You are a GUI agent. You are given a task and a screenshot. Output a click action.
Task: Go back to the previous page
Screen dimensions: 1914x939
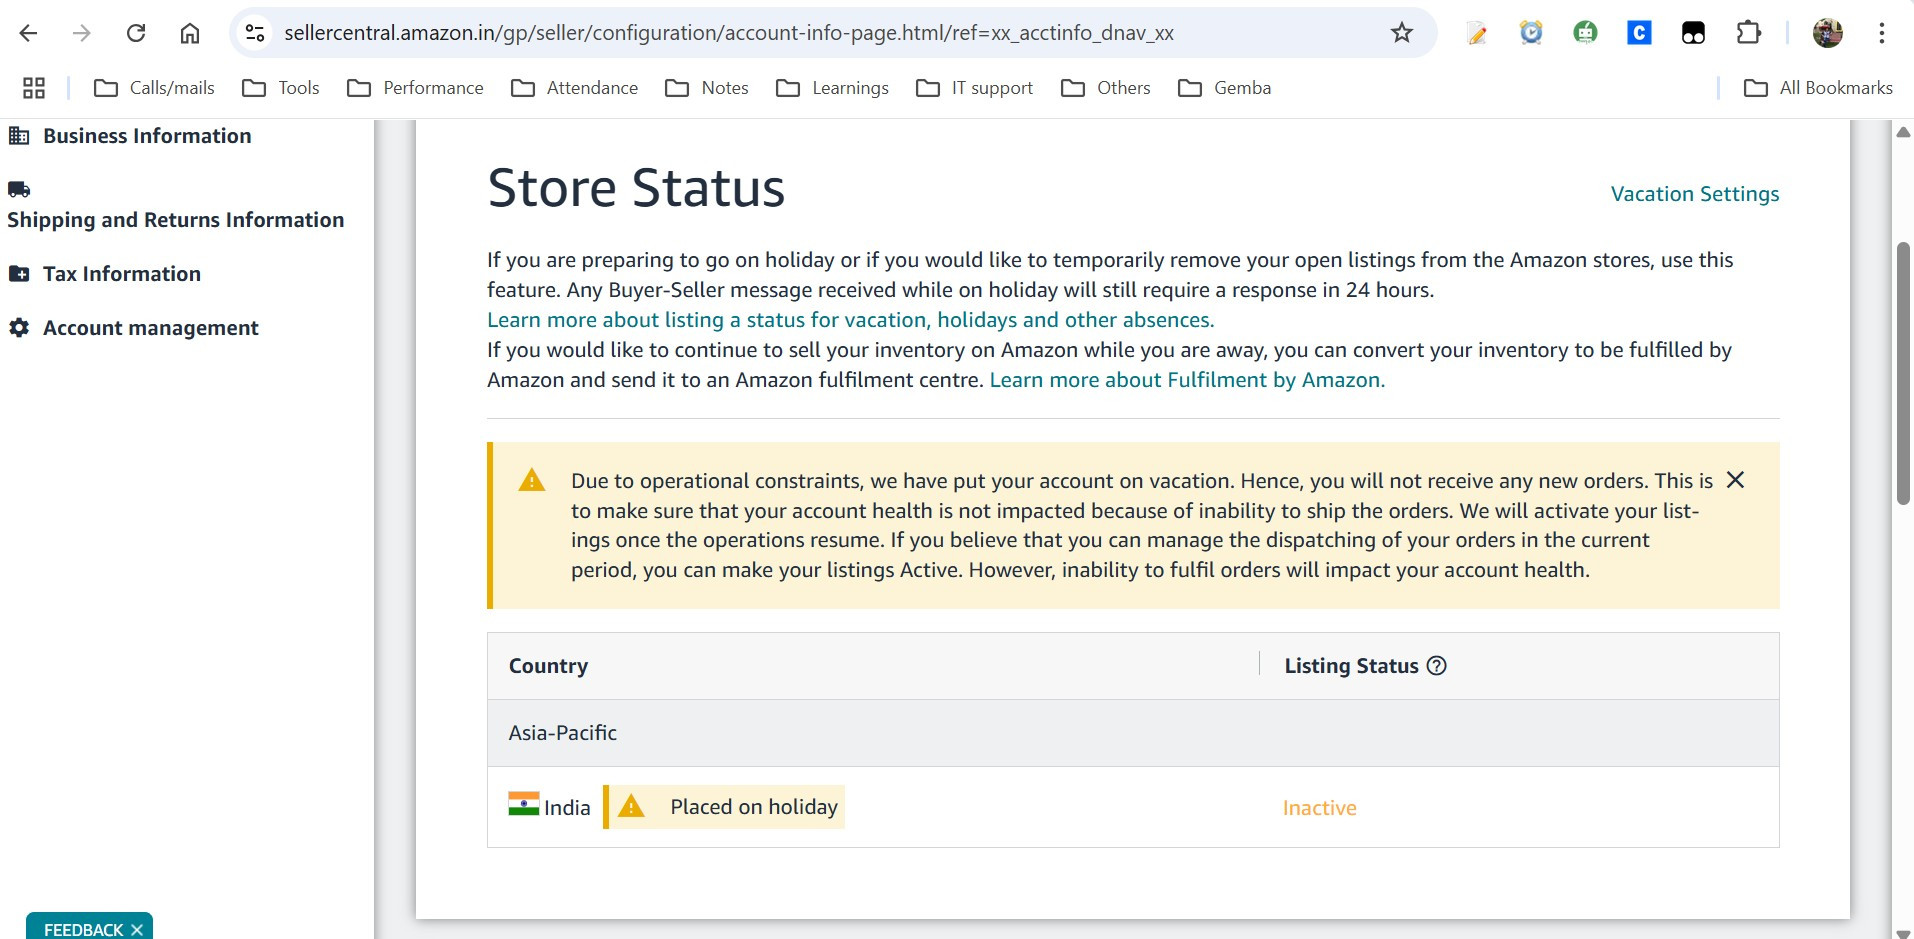coord(28,33)
